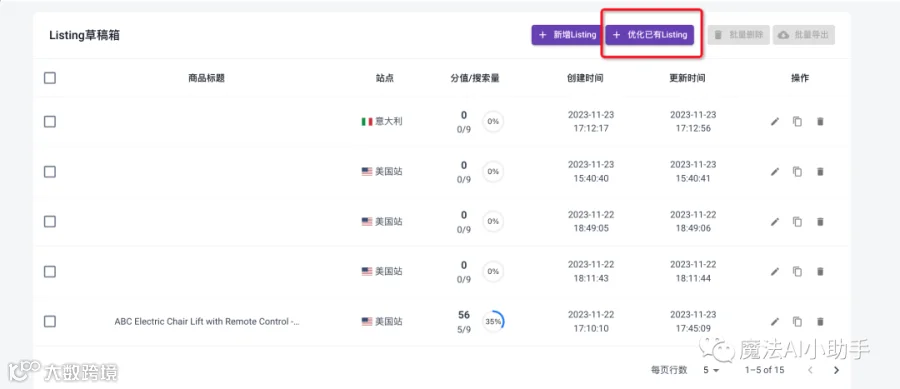Click the 1–5 of 15 pagination text
This screenshot has width=900, height=389.
[765, 370]
